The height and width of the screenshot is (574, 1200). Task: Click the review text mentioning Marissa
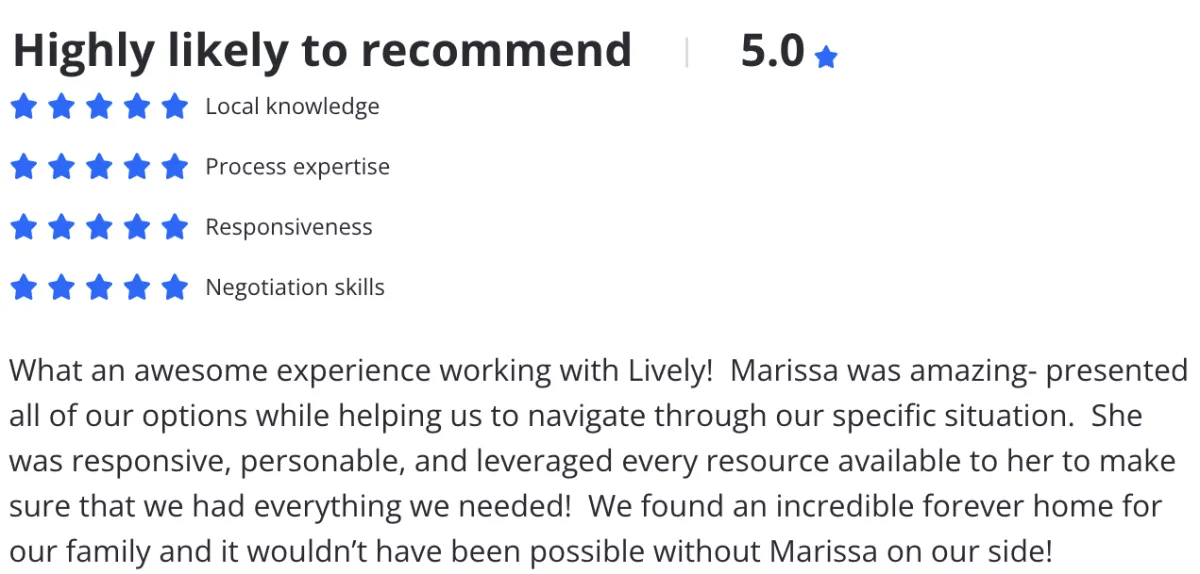tap(598, 461)
